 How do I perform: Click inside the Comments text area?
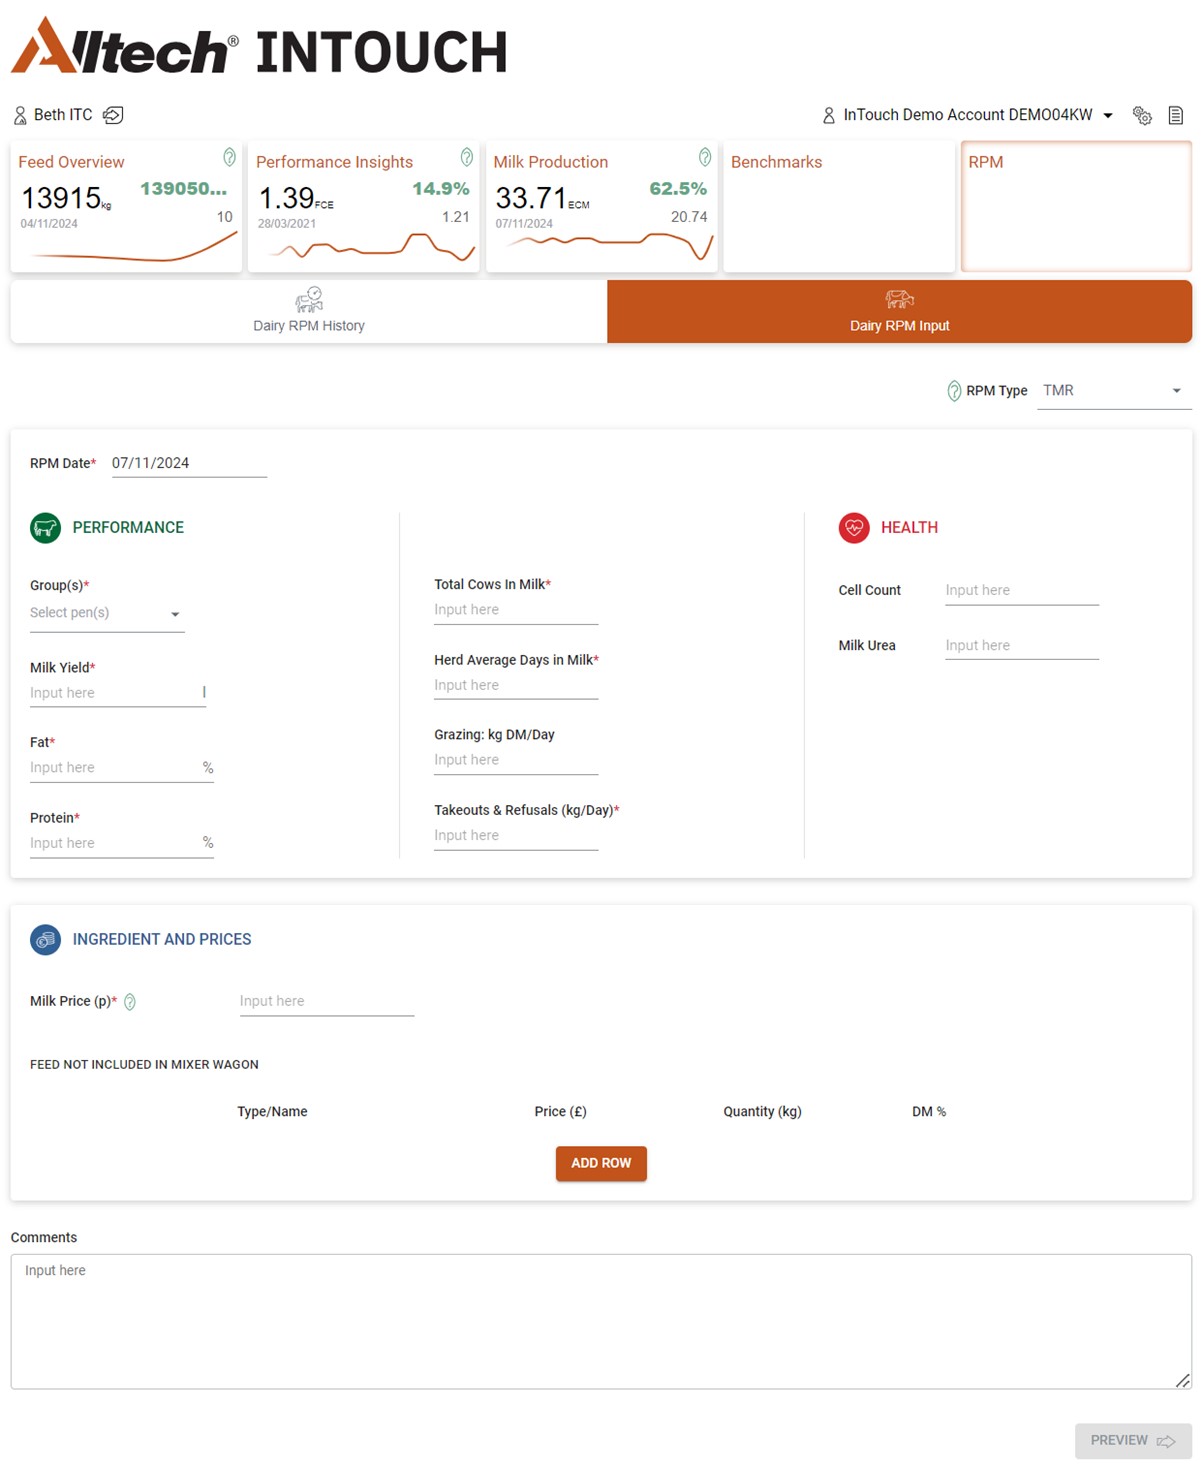click(601, 1322)
